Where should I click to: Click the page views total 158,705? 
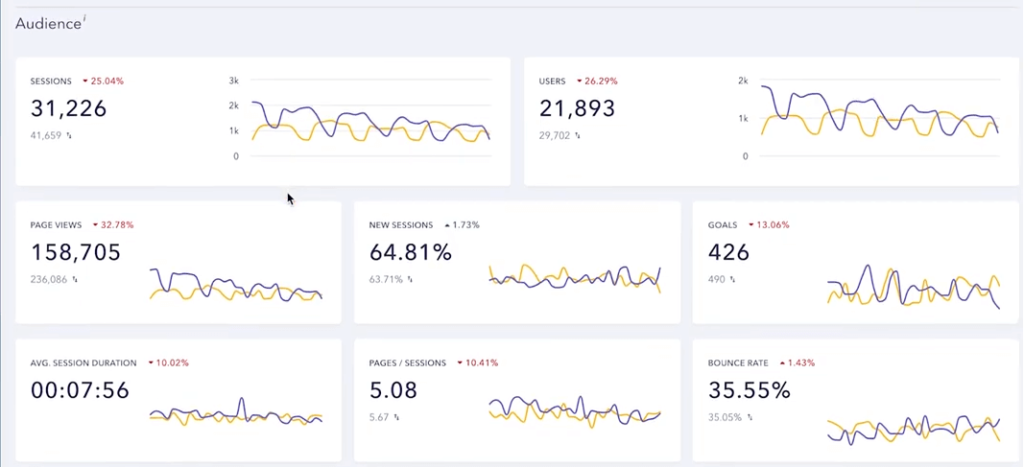pos(76,252)
